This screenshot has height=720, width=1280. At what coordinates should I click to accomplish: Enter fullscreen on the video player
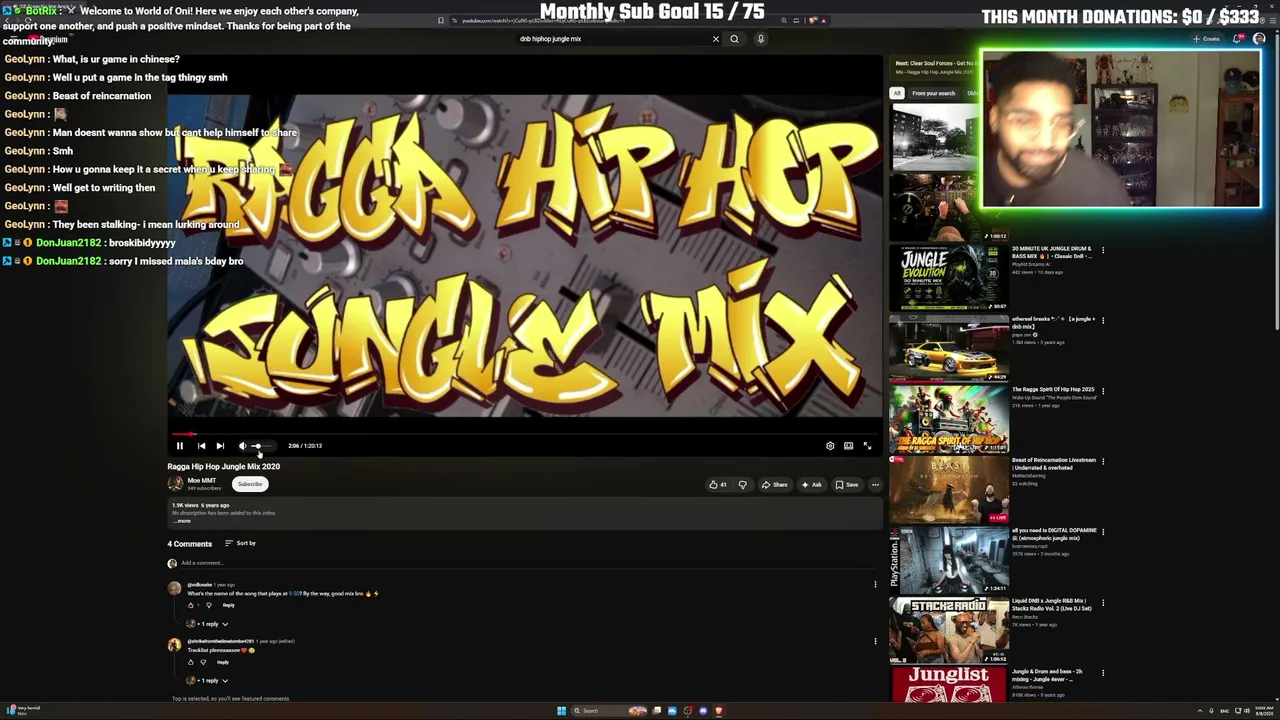click(x=867, y=446)
